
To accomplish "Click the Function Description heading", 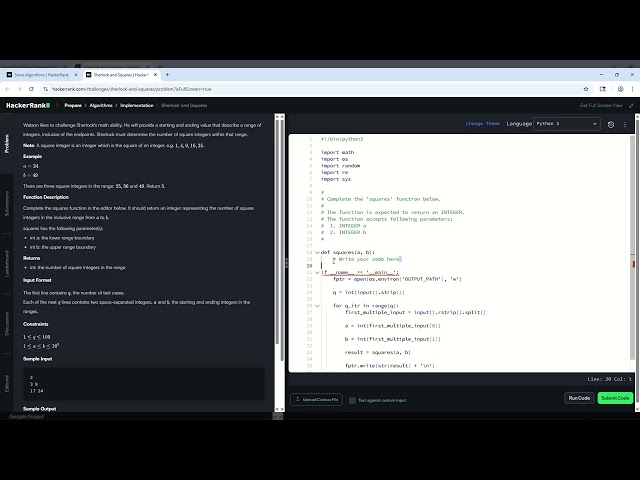I will click(46, 197).
